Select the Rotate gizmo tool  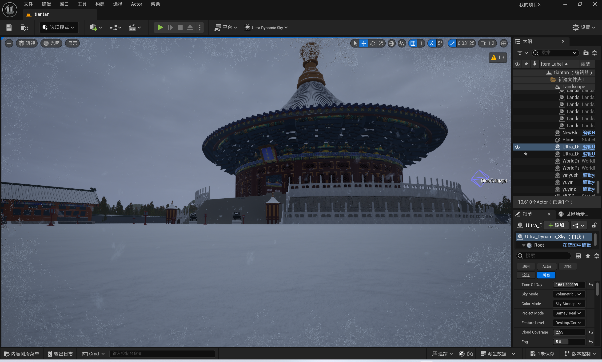tap(372, 43)
